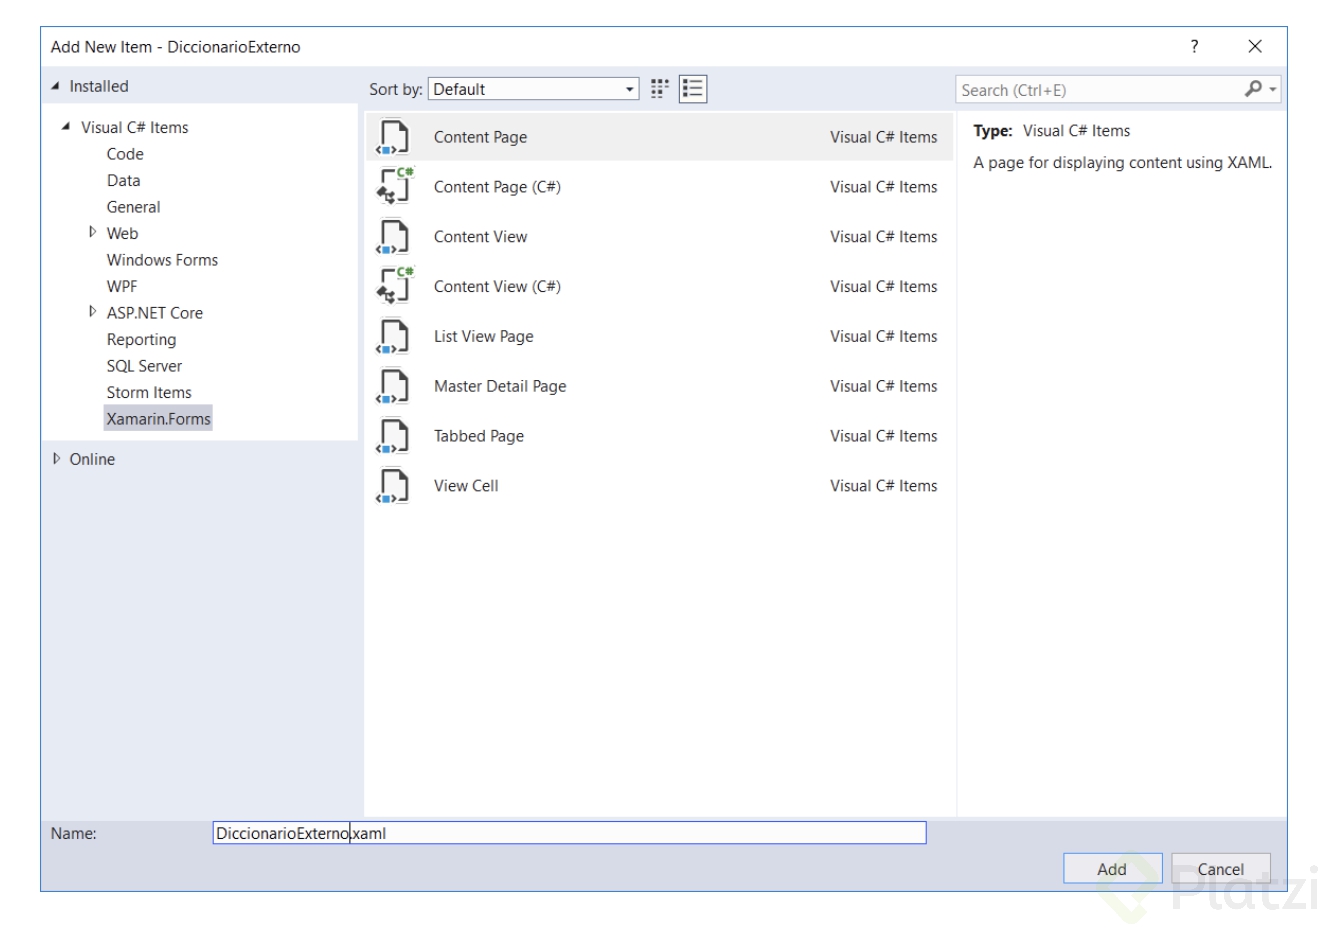Click Visual C# Items type in List View Page row
The height and width of the screenshot is (934, 1332).
point(884,337)
